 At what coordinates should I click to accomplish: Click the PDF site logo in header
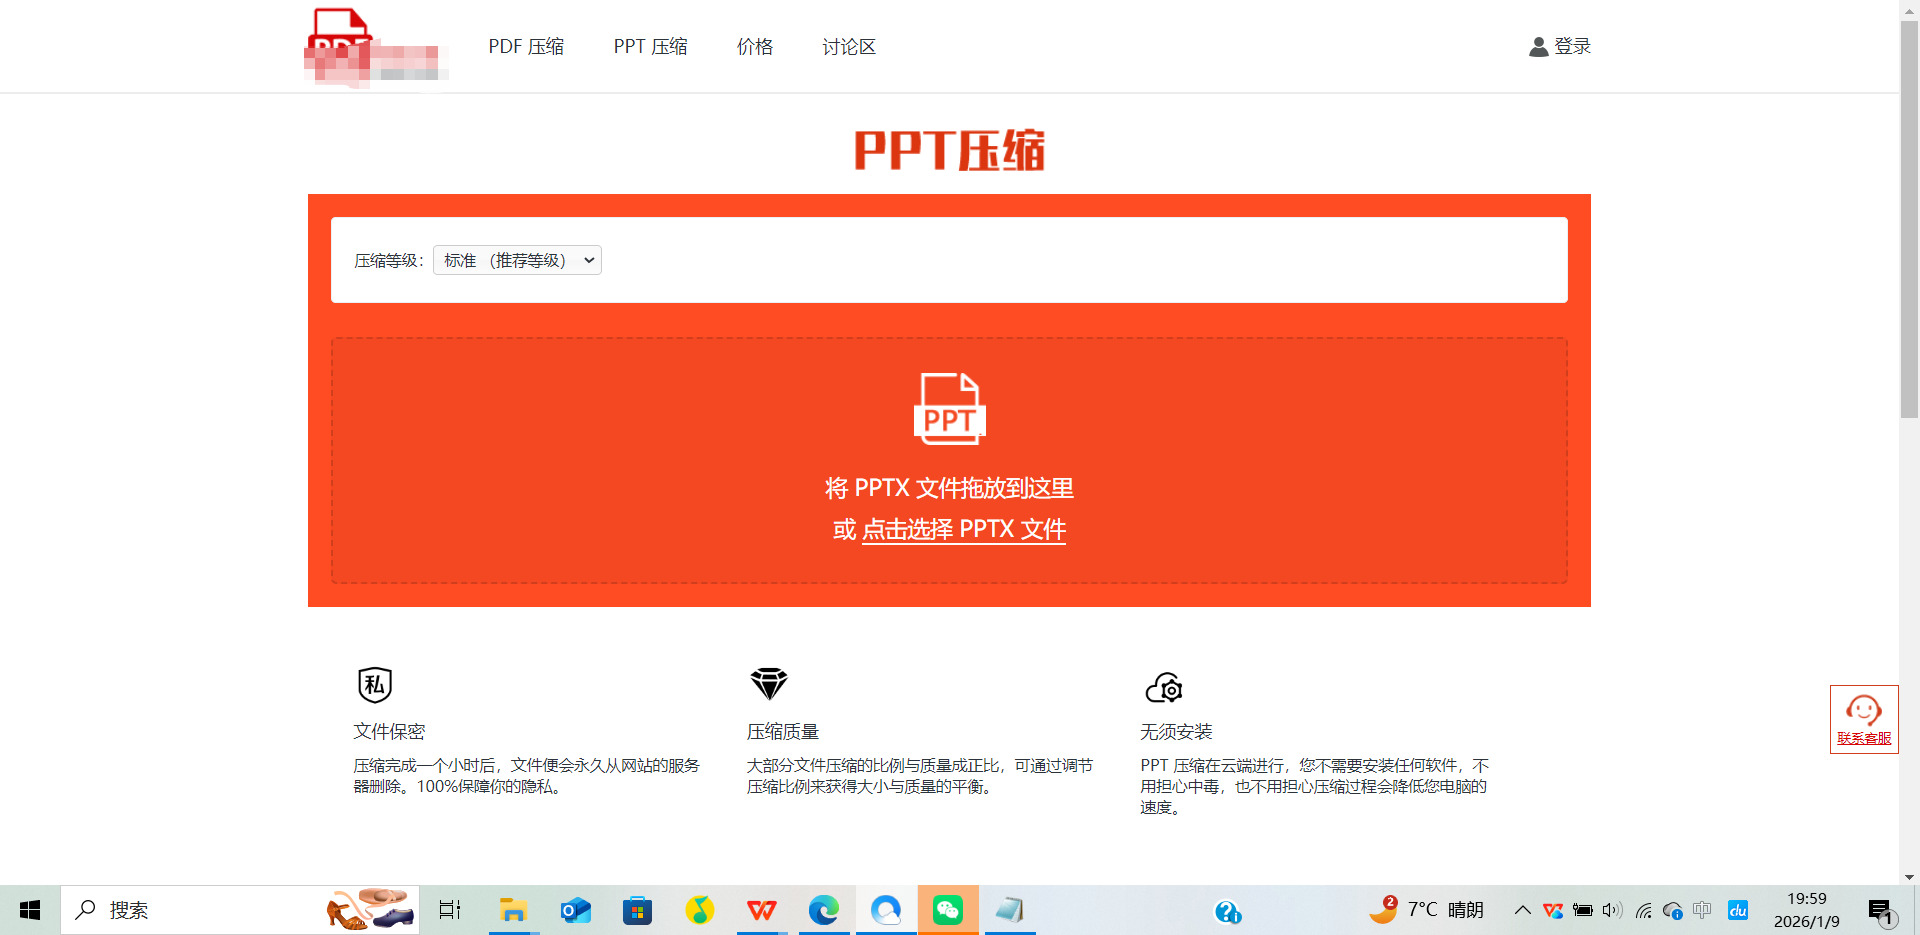coord(375,47)
